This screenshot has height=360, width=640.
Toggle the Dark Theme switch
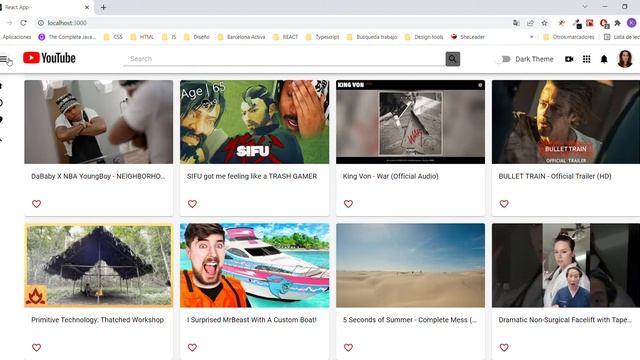pos(504,59)
